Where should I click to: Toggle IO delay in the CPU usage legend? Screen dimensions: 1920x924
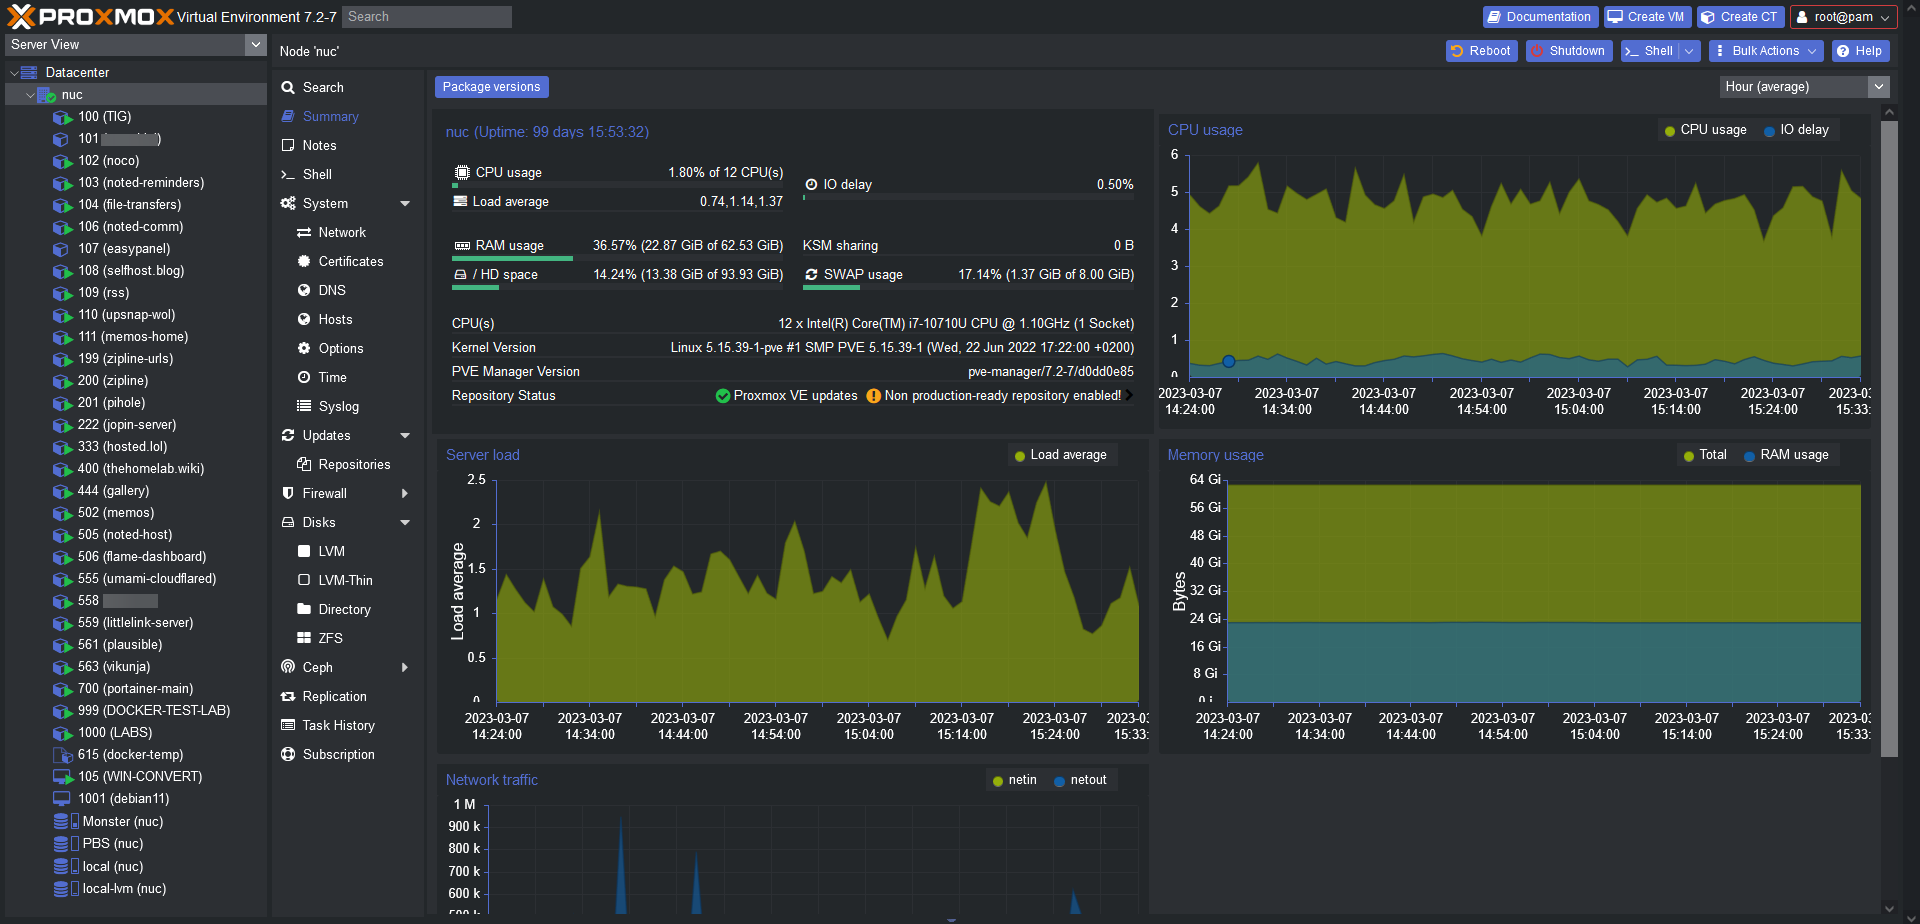(1798, 129)
